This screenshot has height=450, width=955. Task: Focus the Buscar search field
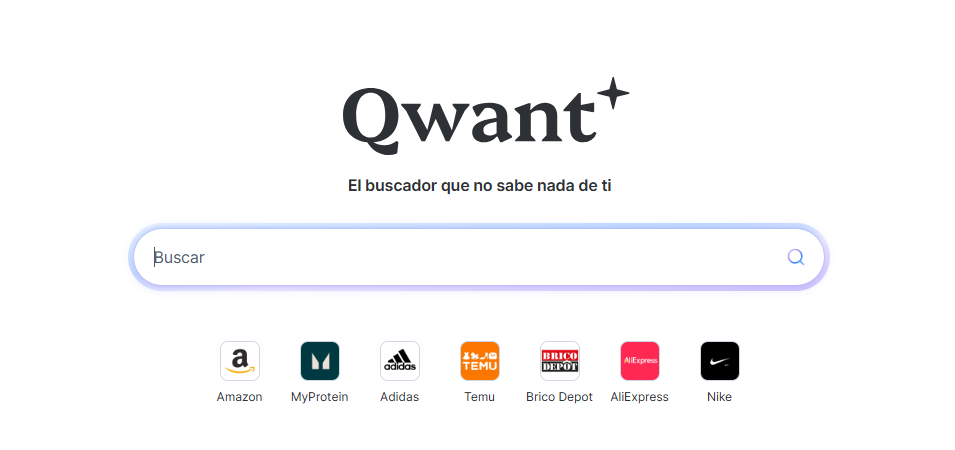coord(479,257)
